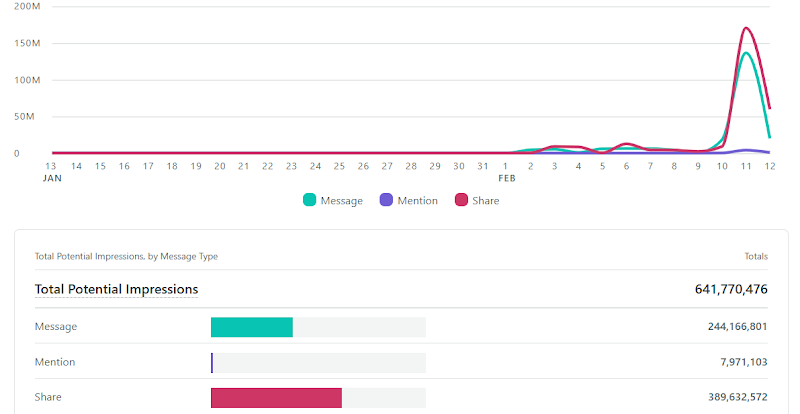Click the teal Message legend color dot

tap(310, 200)
